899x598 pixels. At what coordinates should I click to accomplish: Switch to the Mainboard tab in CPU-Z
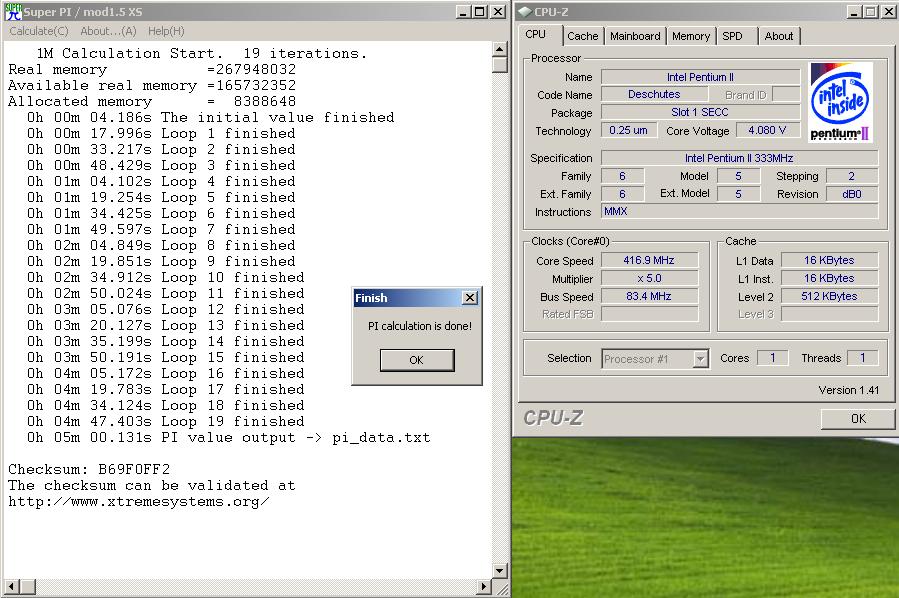[x=635, y=36]
